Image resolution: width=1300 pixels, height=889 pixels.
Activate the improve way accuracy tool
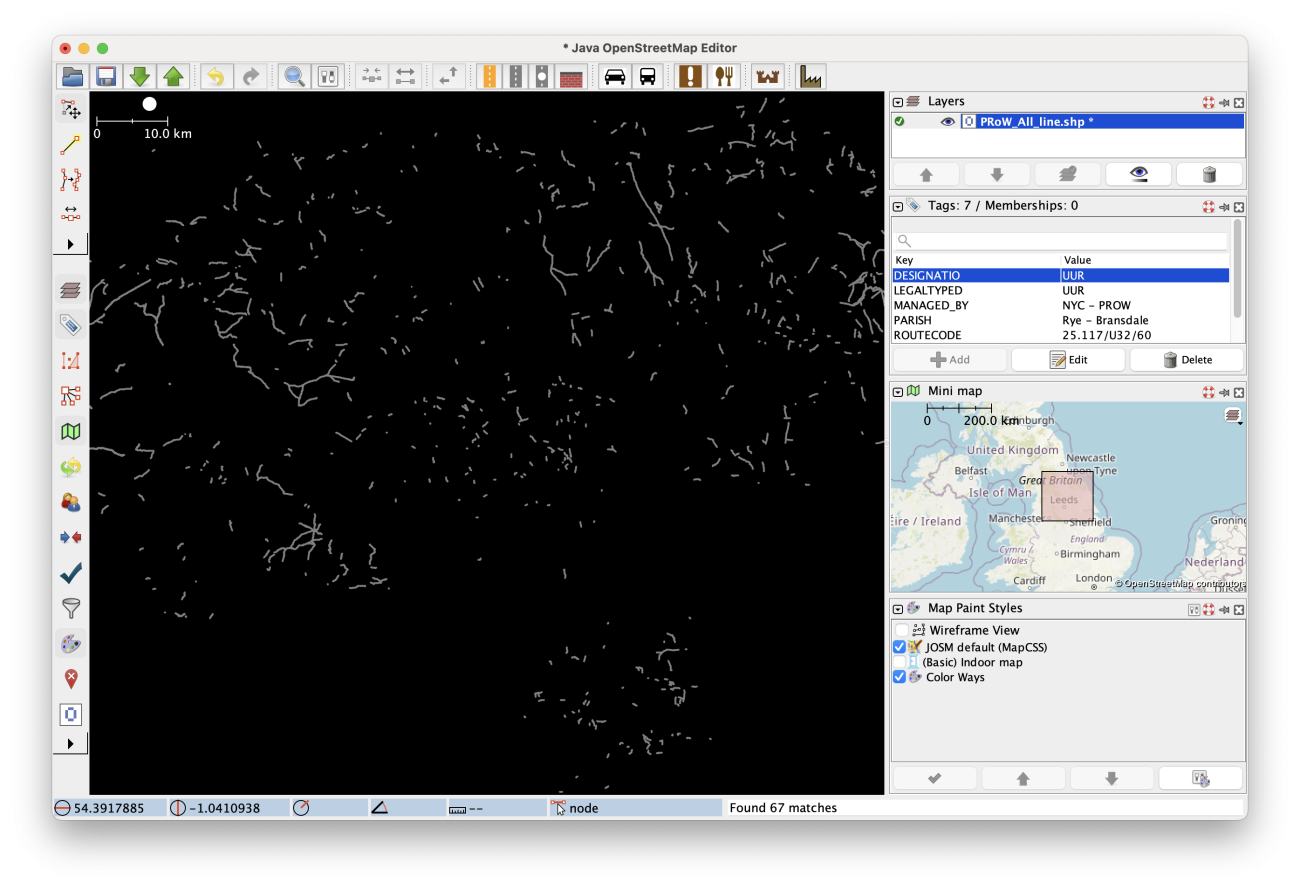[x=70, y=180]
